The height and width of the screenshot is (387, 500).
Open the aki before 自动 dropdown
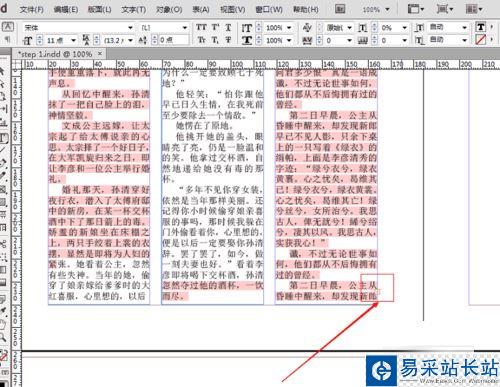(x=464, y=28)
